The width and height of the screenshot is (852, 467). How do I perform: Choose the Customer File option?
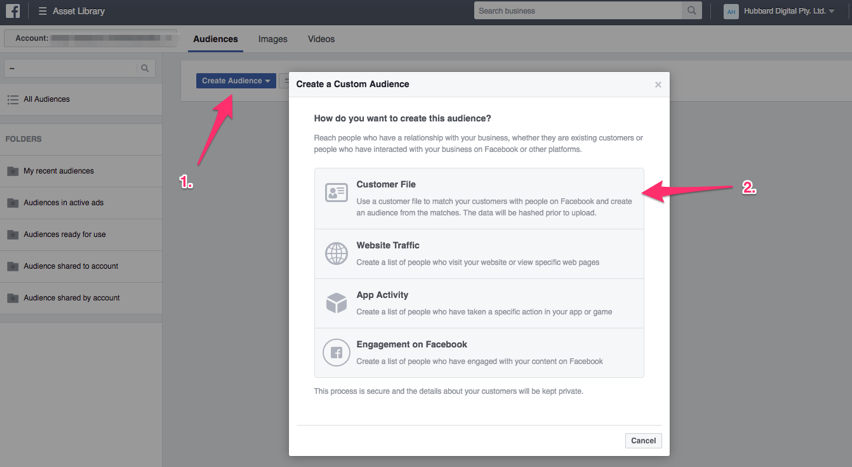[x=479, y=198]
